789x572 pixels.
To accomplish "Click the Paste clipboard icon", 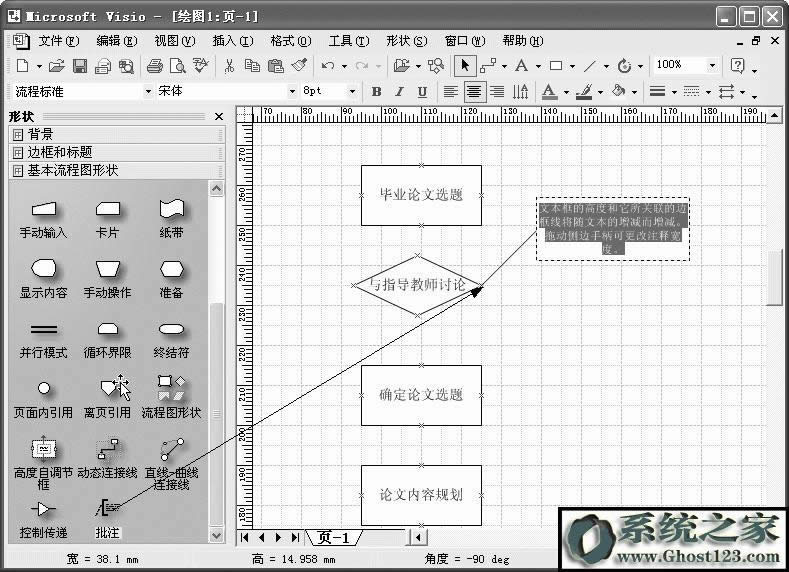I will 275,65.
